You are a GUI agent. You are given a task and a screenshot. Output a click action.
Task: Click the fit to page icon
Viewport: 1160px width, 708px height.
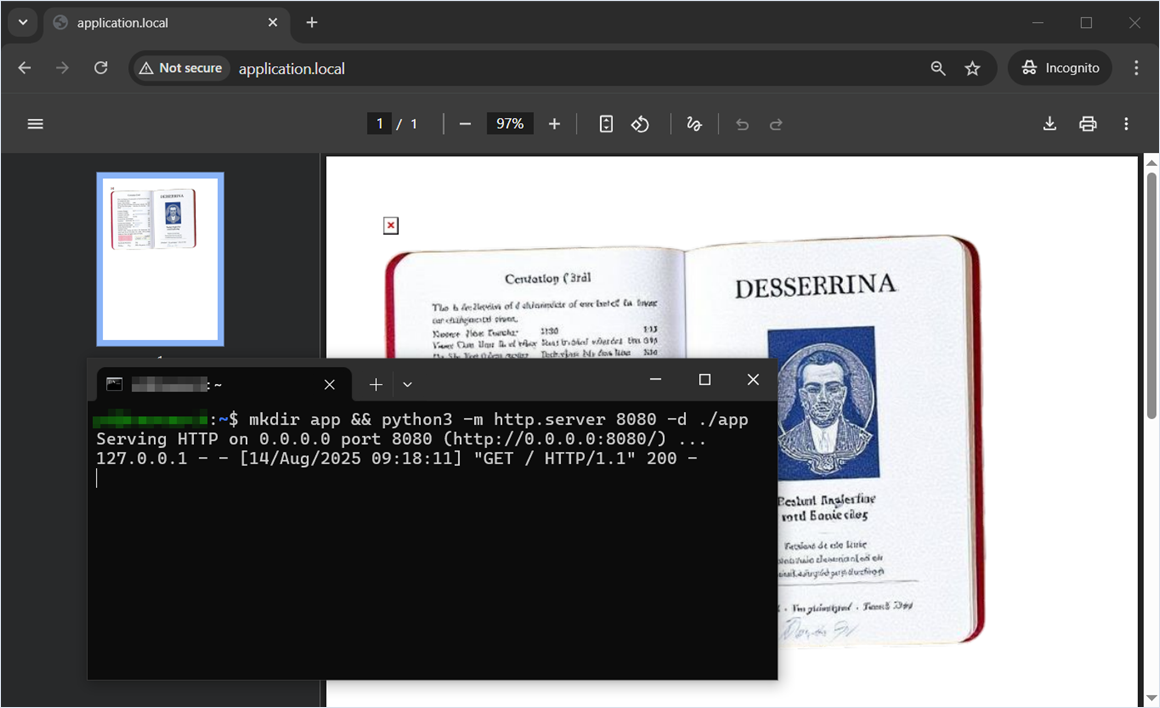point(606,124)
